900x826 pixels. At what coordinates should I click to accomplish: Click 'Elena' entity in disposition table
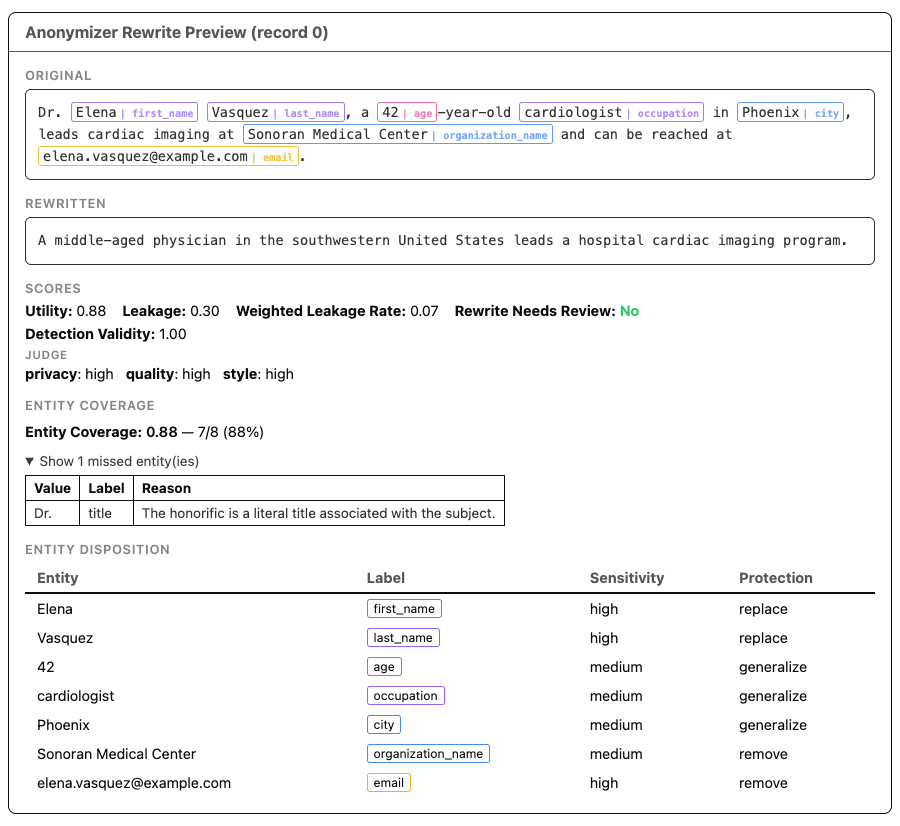(55, 609)
